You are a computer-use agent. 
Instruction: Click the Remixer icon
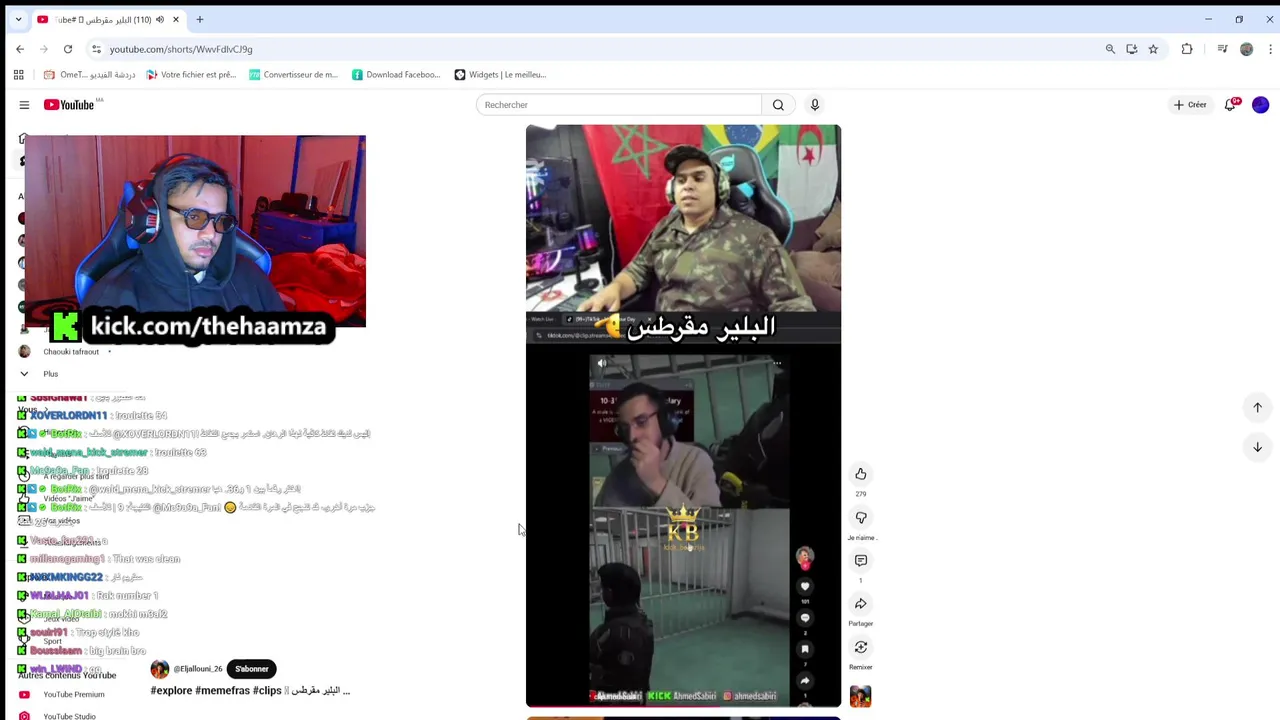[861, 647]
